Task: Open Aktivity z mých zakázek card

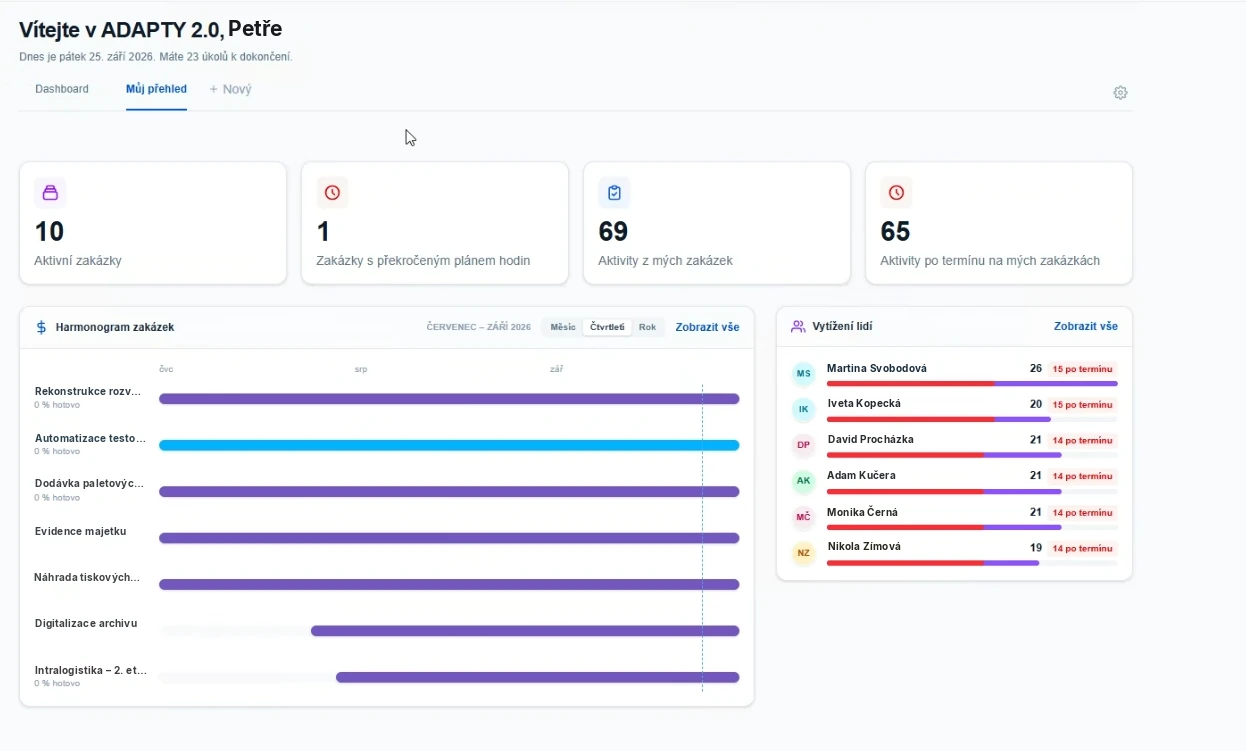Action: 717,223
